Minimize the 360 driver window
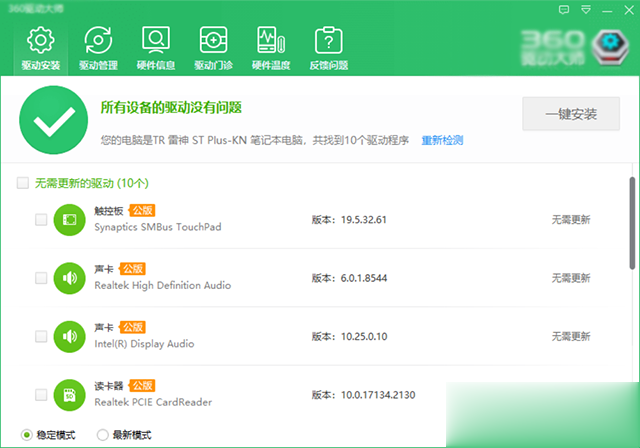Screen dimensions: 640x448 tap(607, 11)
